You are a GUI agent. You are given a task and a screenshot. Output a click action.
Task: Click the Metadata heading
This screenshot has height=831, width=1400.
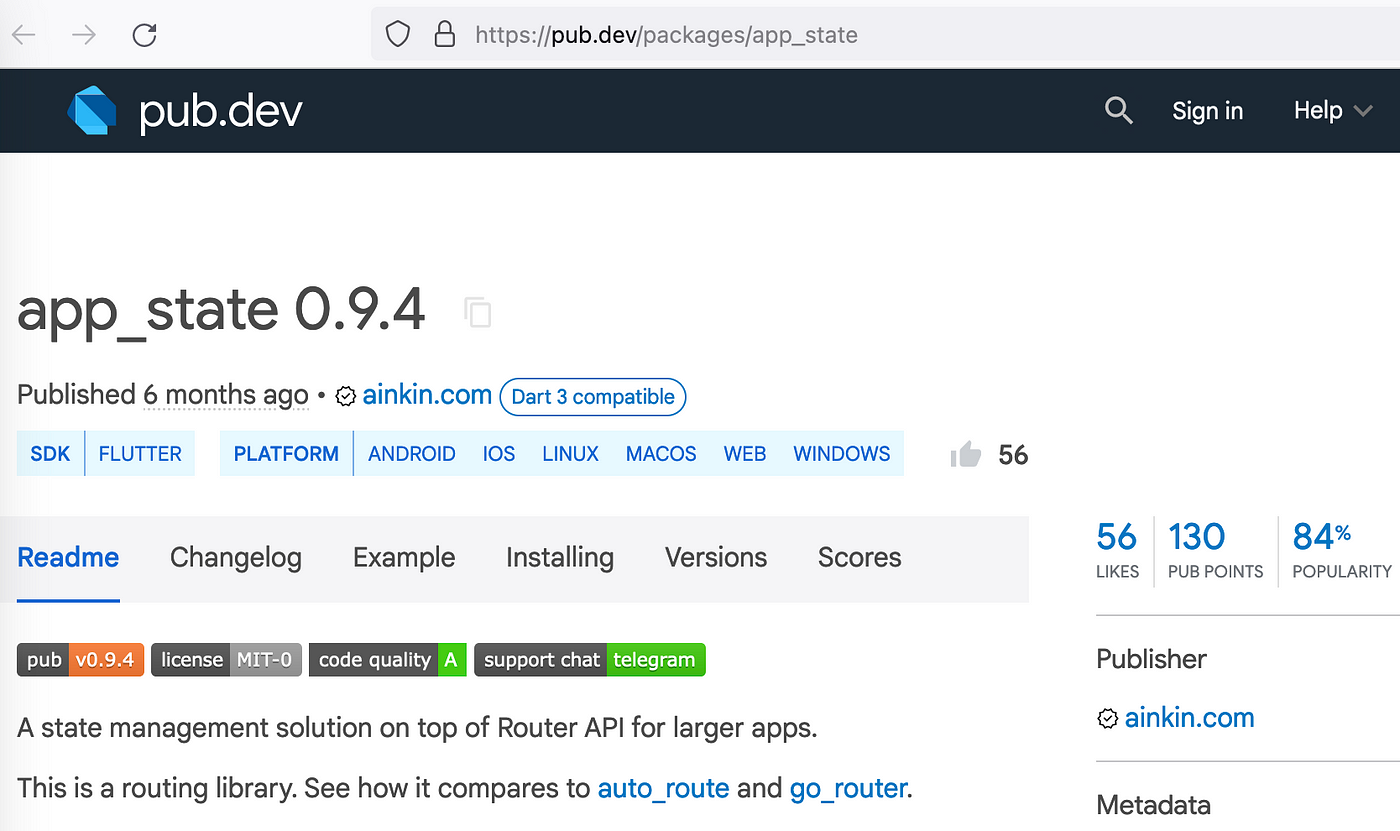coord(1153,805)
